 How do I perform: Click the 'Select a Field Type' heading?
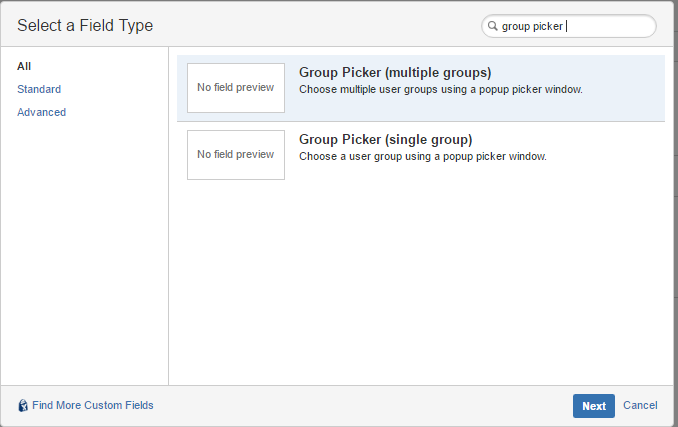(x=85, y=25)
